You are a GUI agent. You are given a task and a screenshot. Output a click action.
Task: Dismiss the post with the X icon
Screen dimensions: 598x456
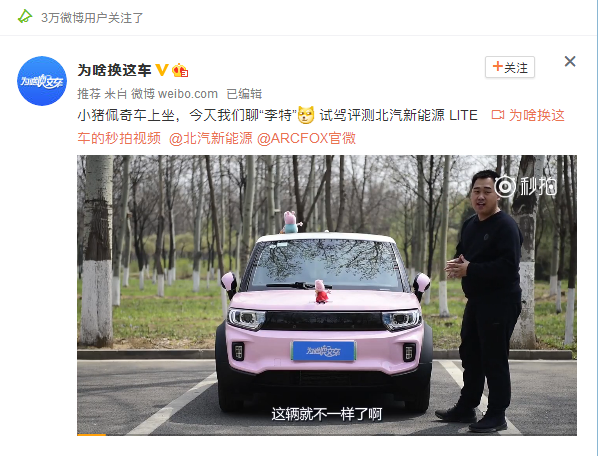click(570, 61)
